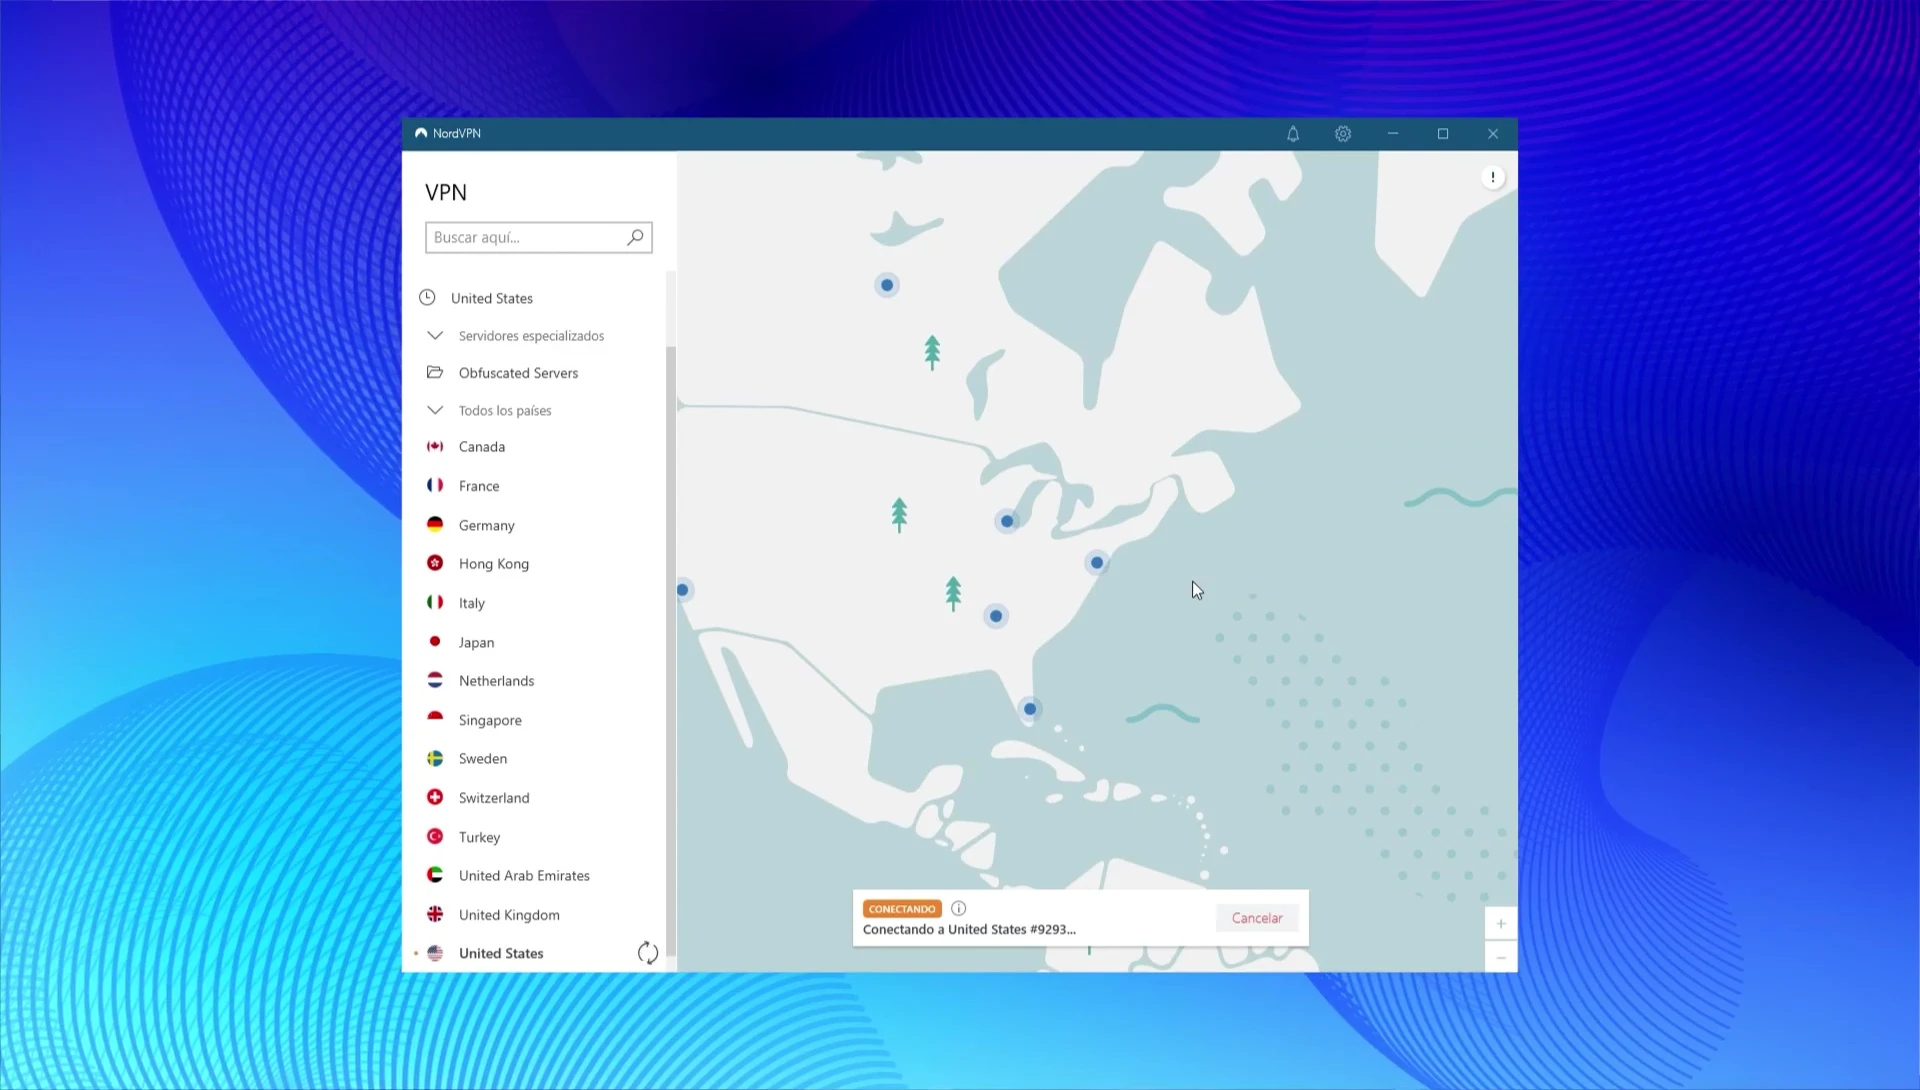Screen dimensions: 1920x1090
Task: Click the Italy flag icon
Action: pyautogui.click(x=435, y=602)
